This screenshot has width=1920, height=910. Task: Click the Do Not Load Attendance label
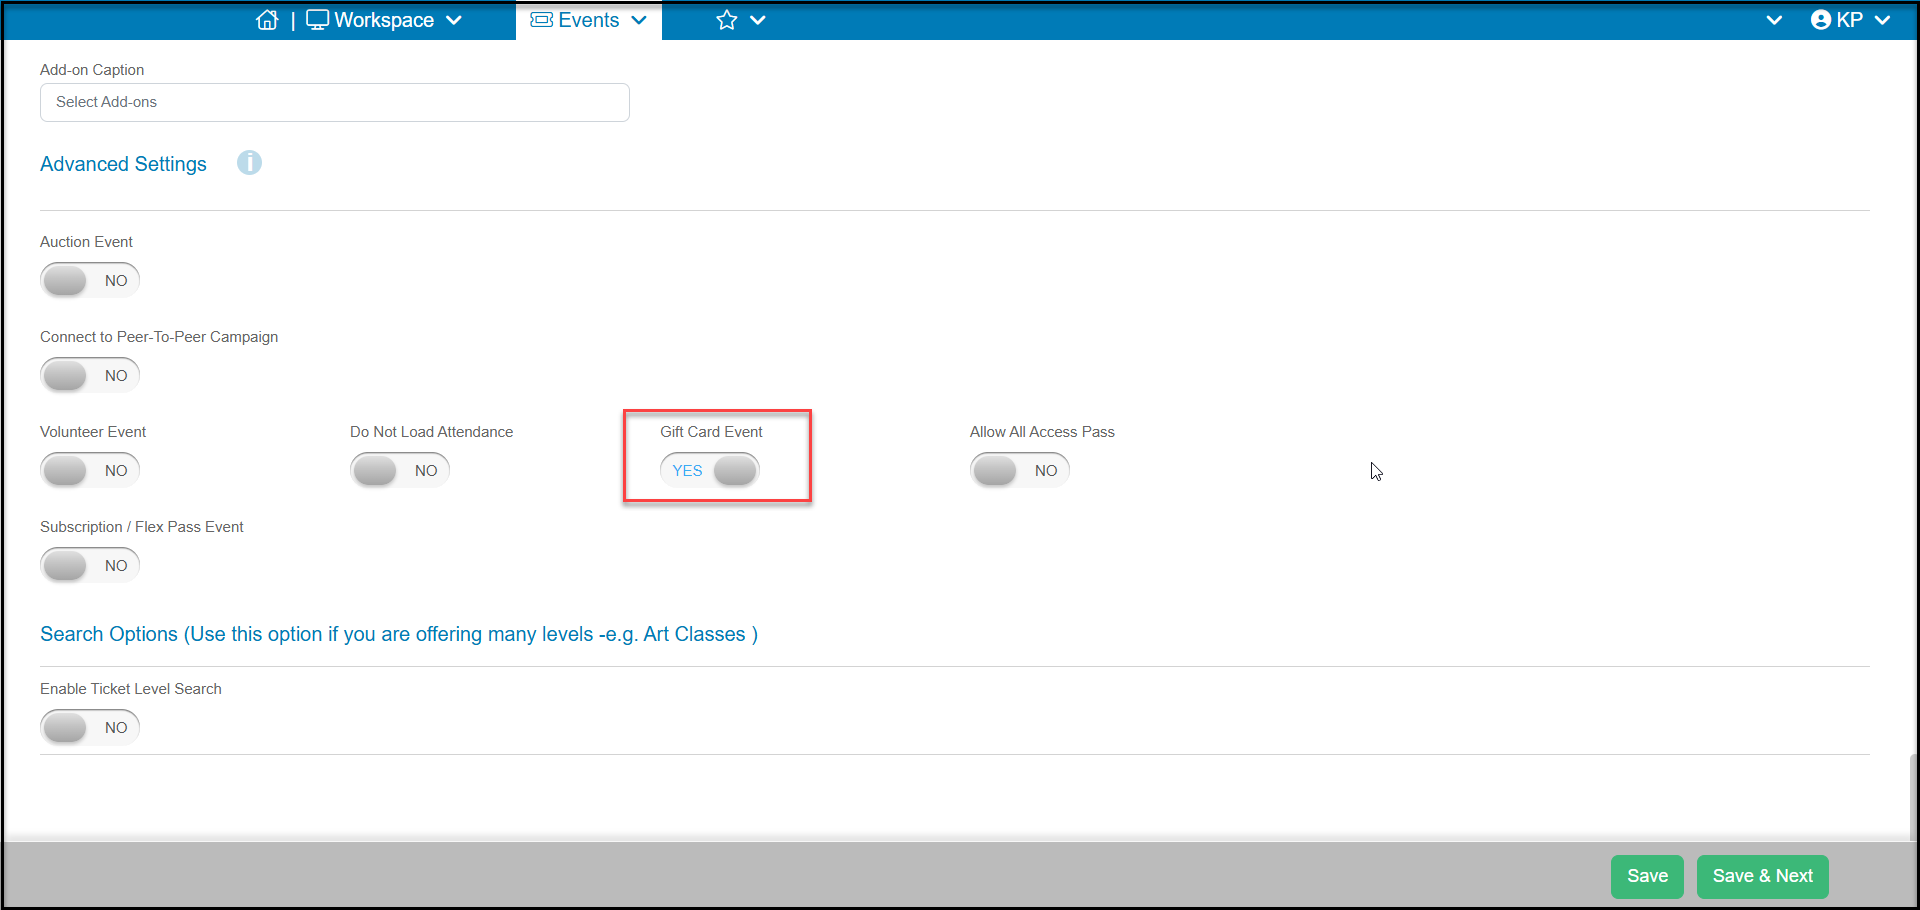431,432
